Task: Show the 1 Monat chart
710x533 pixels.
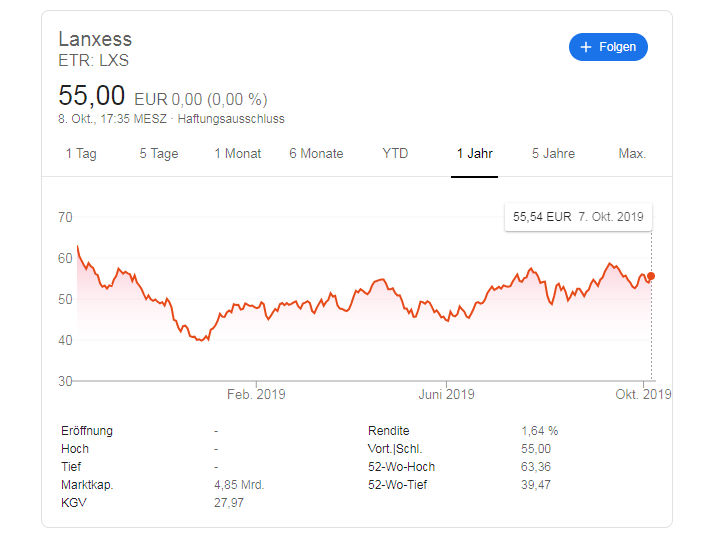Action: coord(238,154)
